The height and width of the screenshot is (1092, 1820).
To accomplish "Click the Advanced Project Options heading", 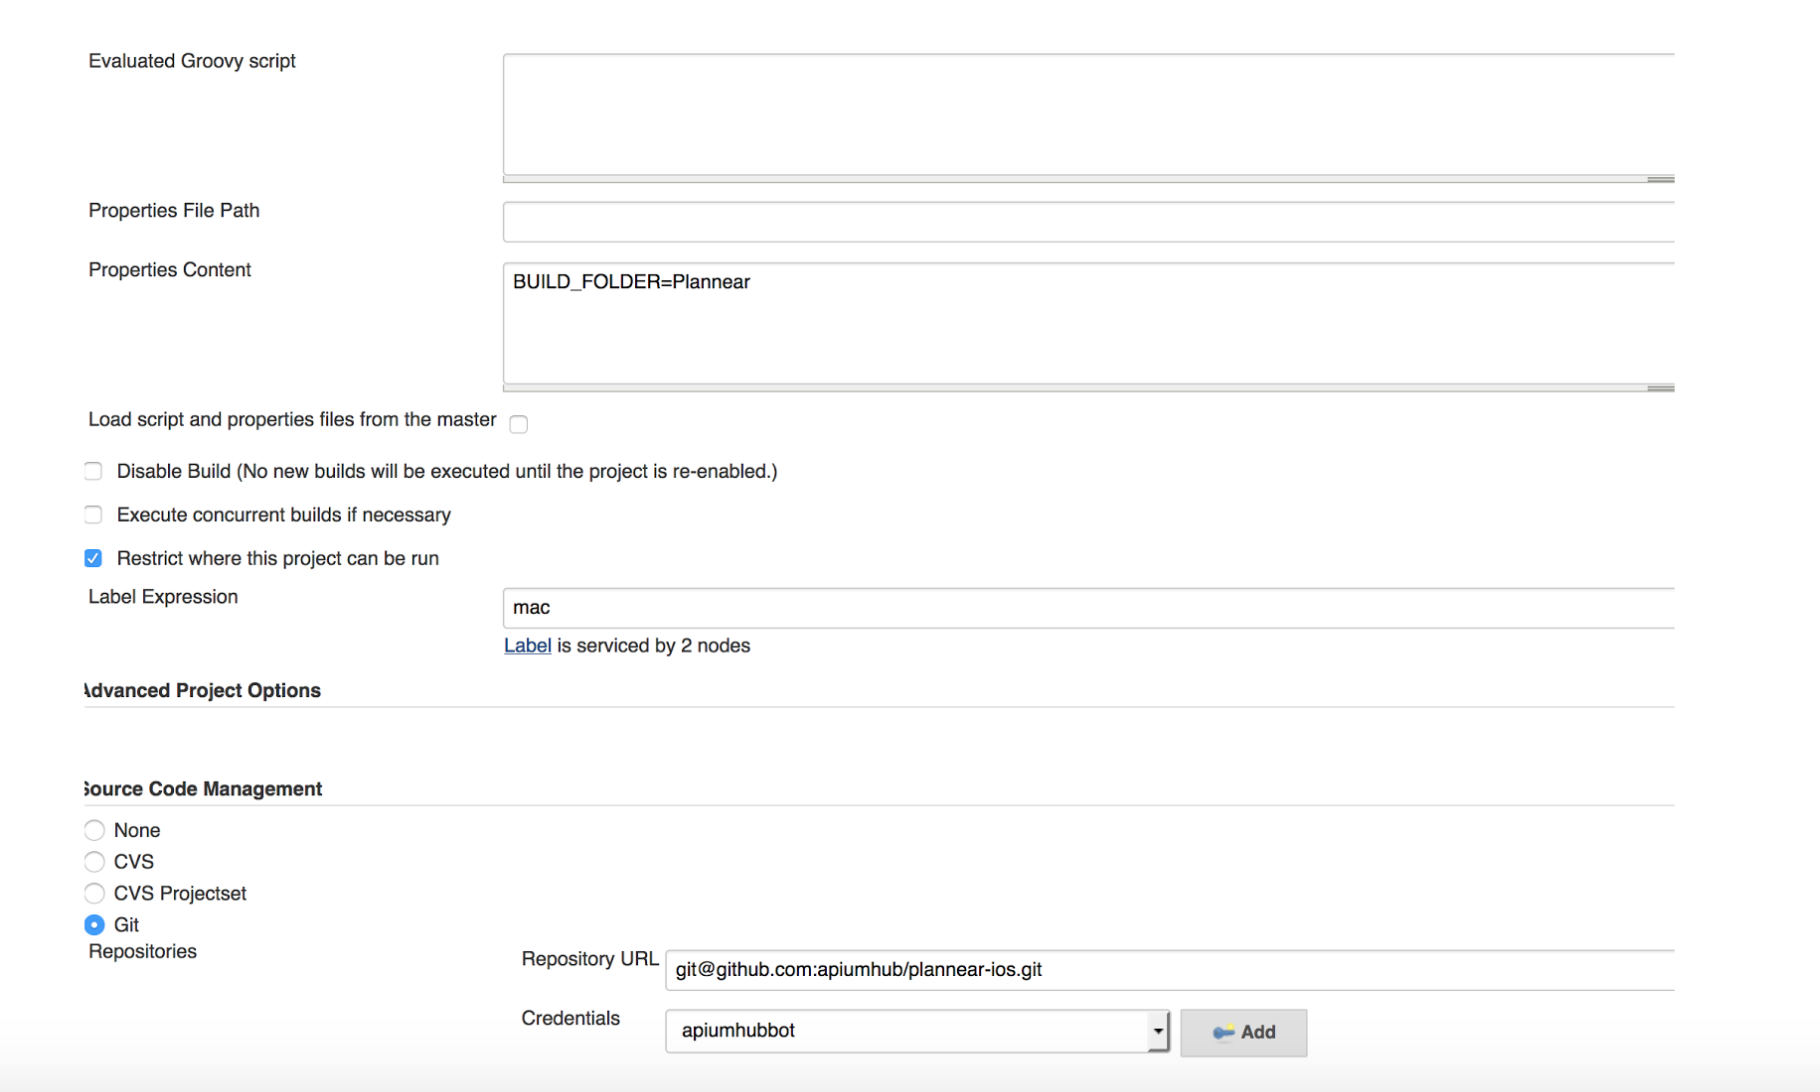I will pyautogui.click(x=203, y=691).
